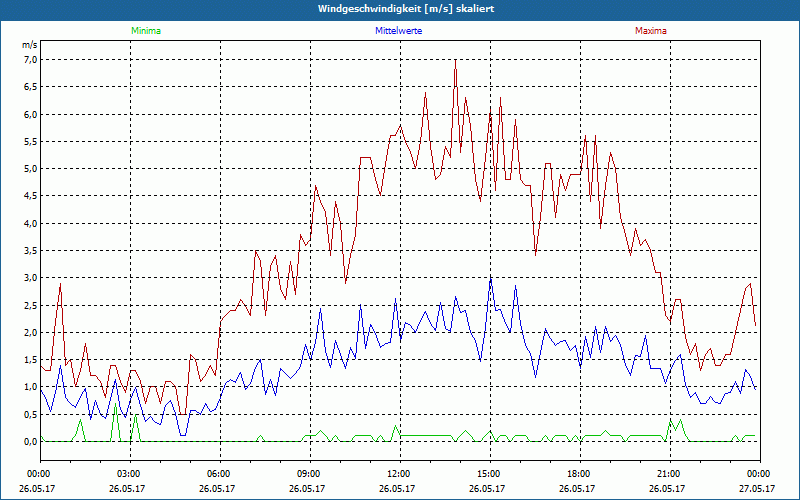The height and width of the screenshot is (500, 800).
Task: Click the green Minima spike before 03:00
Action: (x=115, y=405)
